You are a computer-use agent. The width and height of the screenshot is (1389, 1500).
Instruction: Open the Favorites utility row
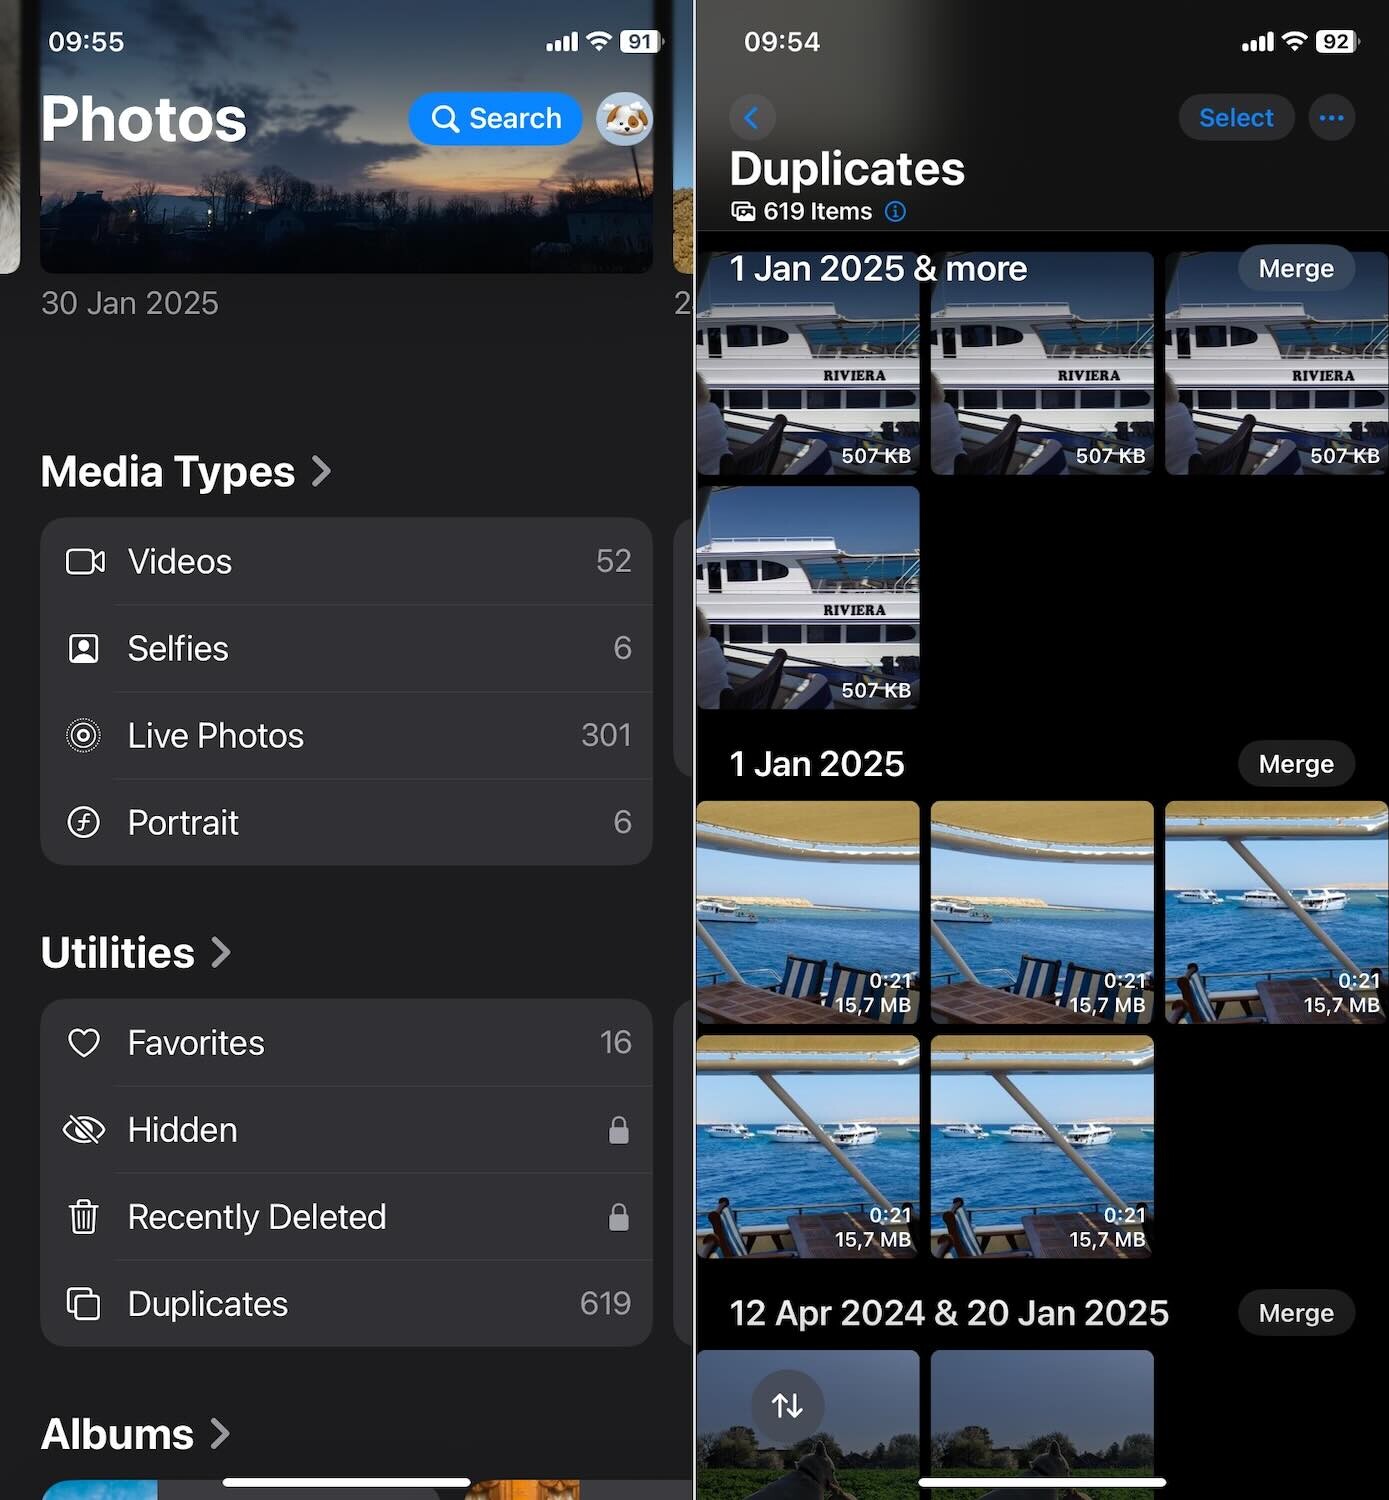tap(346, 1043)
